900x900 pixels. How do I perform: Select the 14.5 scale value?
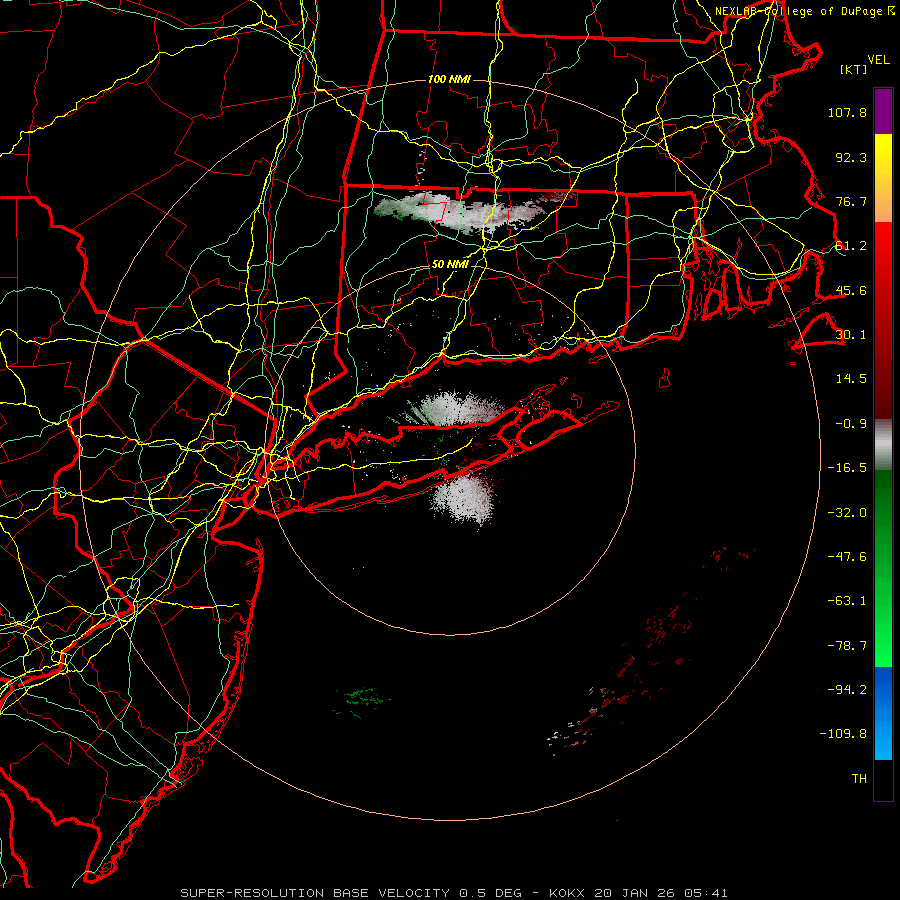coord(851,379)
